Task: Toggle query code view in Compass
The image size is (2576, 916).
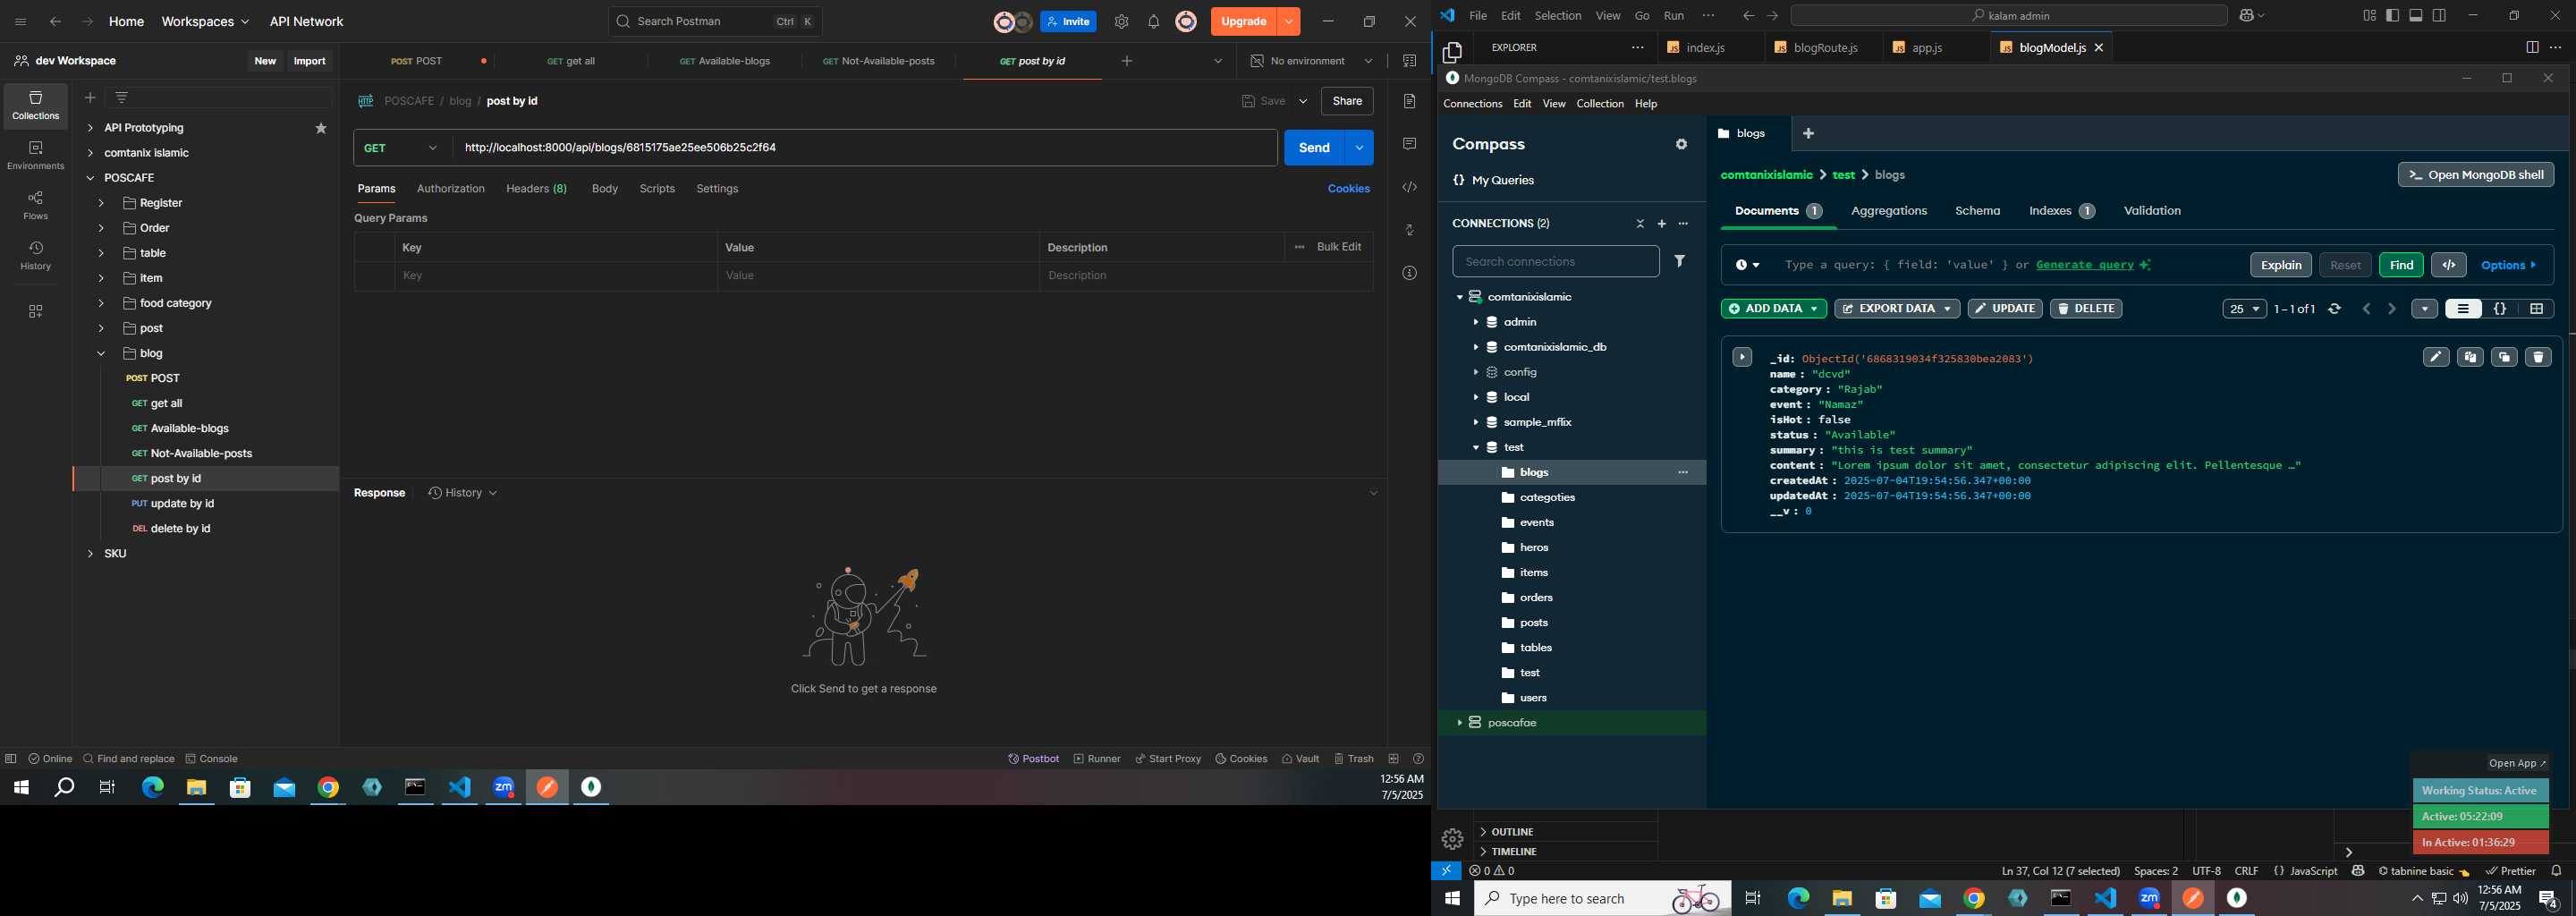Action: pos(2448,265)
